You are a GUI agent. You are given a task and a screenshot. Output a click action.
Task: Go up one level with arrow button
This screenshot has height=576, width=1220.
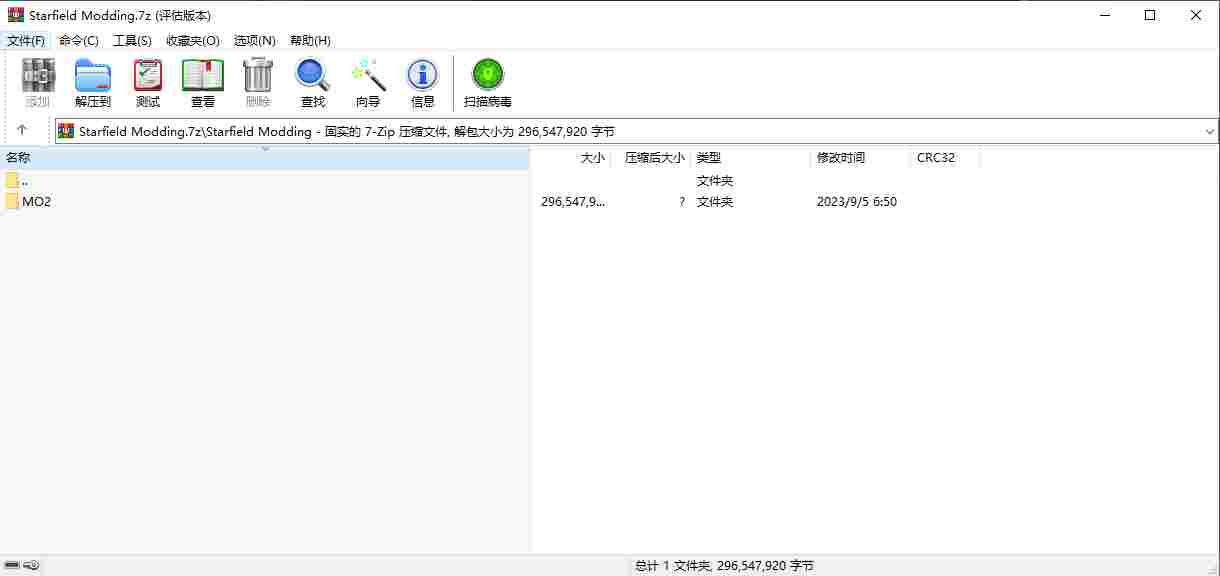(x=22, y=131)
